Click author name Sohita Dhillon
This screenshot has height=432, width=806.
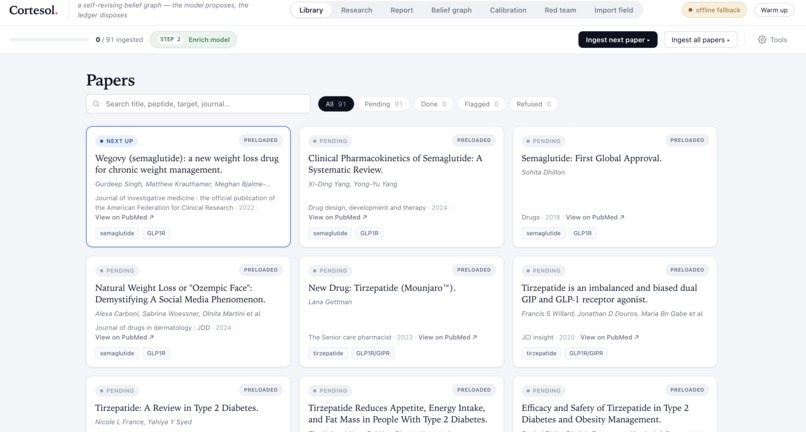pyautogui.click(x=543, y=172)
